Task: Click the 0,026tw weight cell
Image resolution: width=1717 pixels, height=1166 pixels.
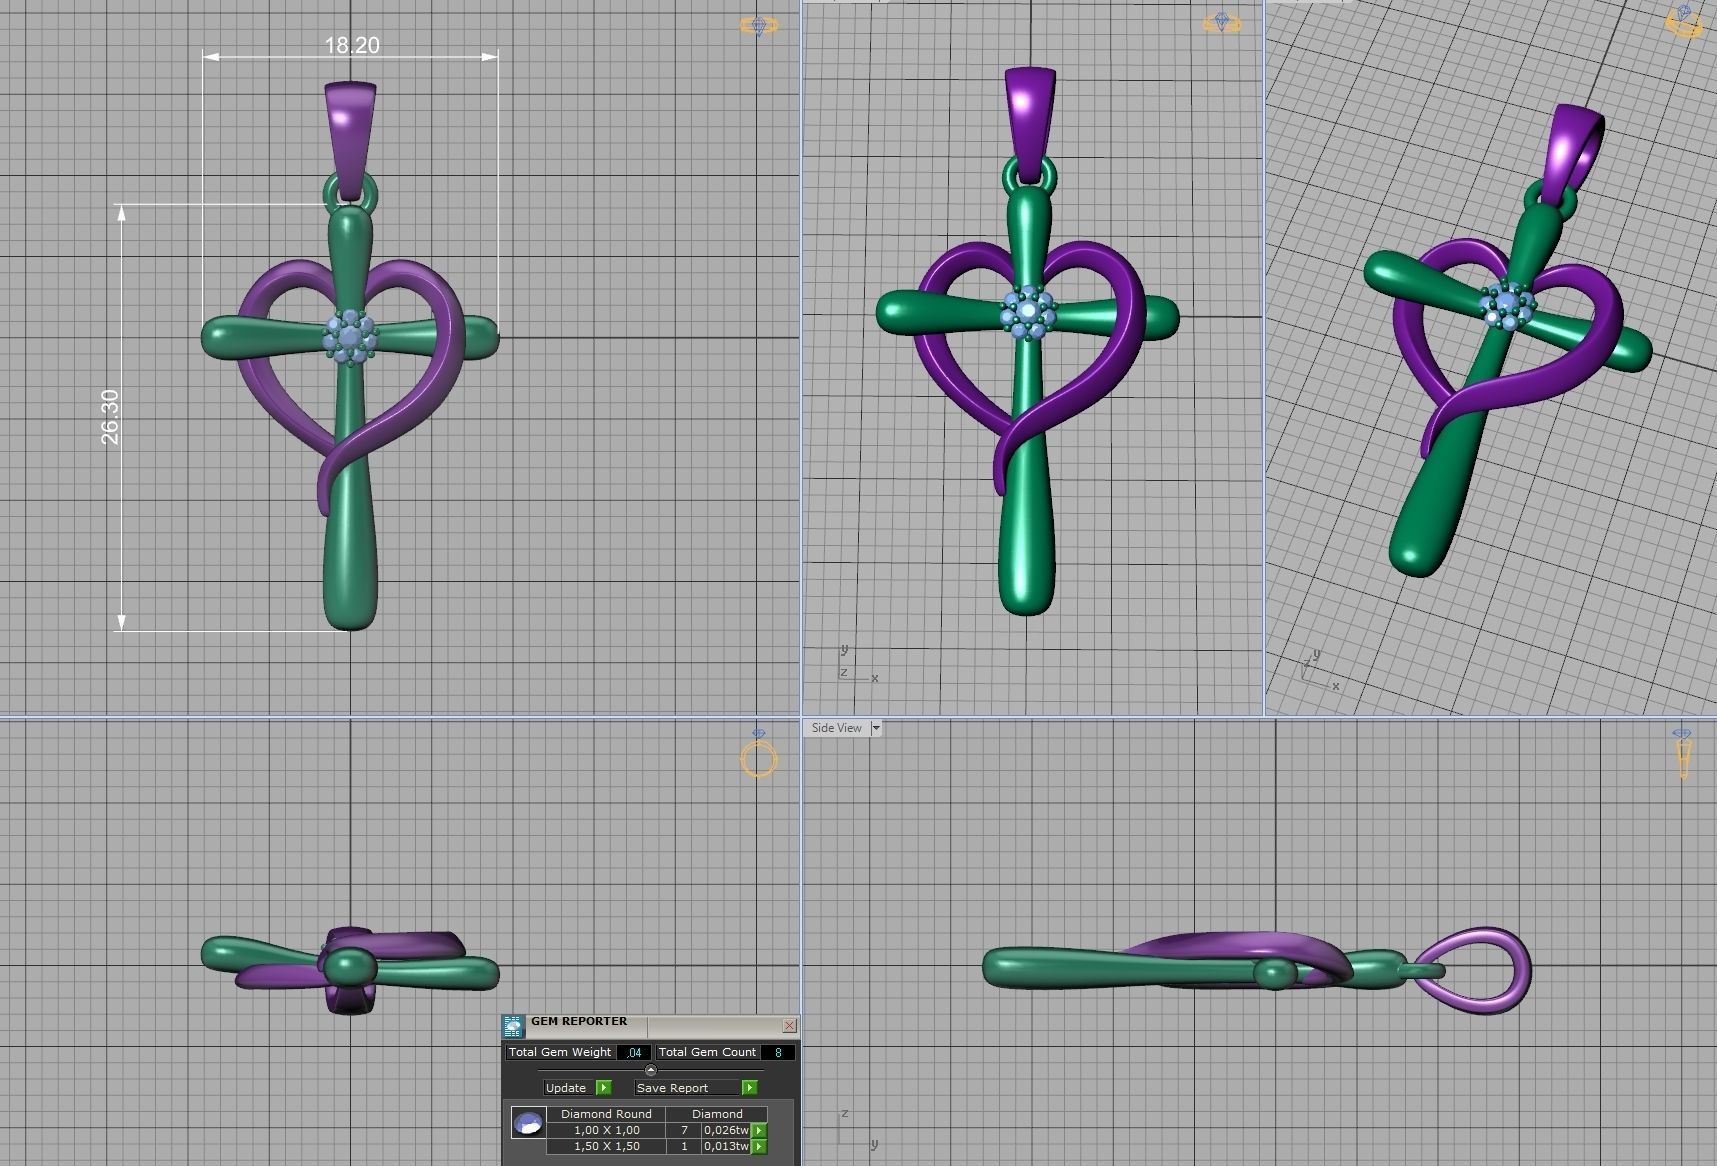Action: pyautogui.click(x=726, y=1130)
